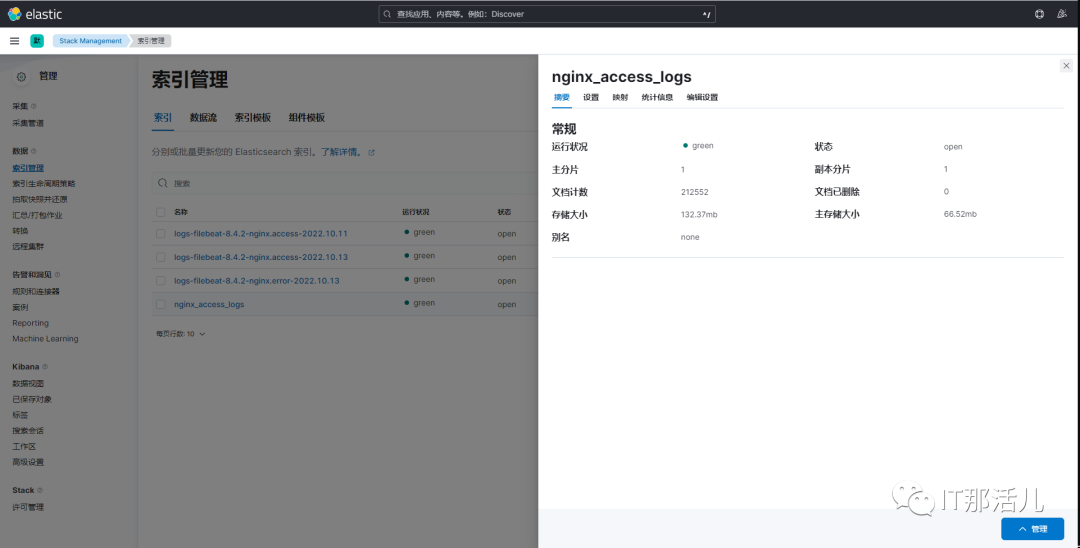Open the newsfeed icon in header
This screenshot has height=548, width=1080.
click(x=1061, y=14)
